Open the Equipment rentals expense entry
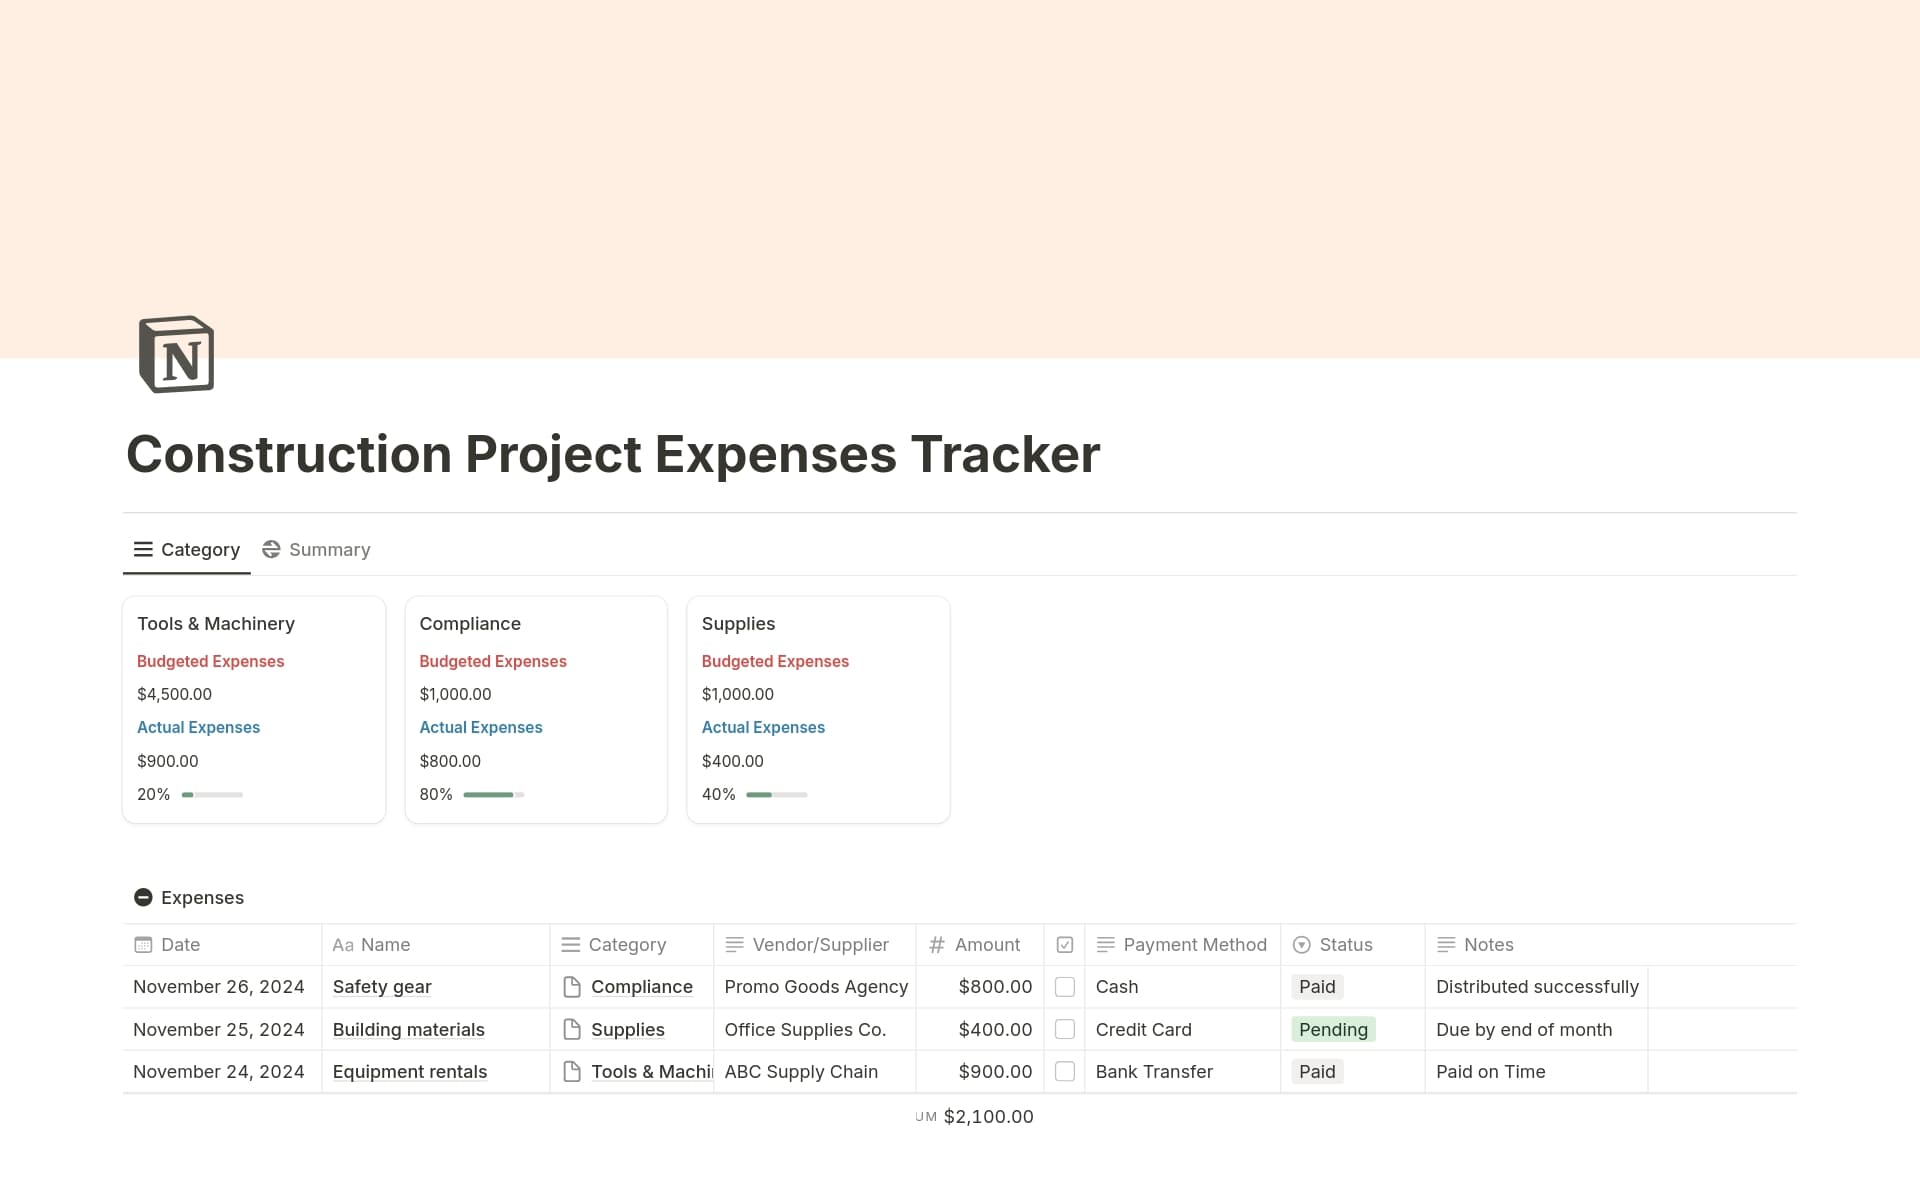This screenshot has width=1920, height=1199. 409,1071
